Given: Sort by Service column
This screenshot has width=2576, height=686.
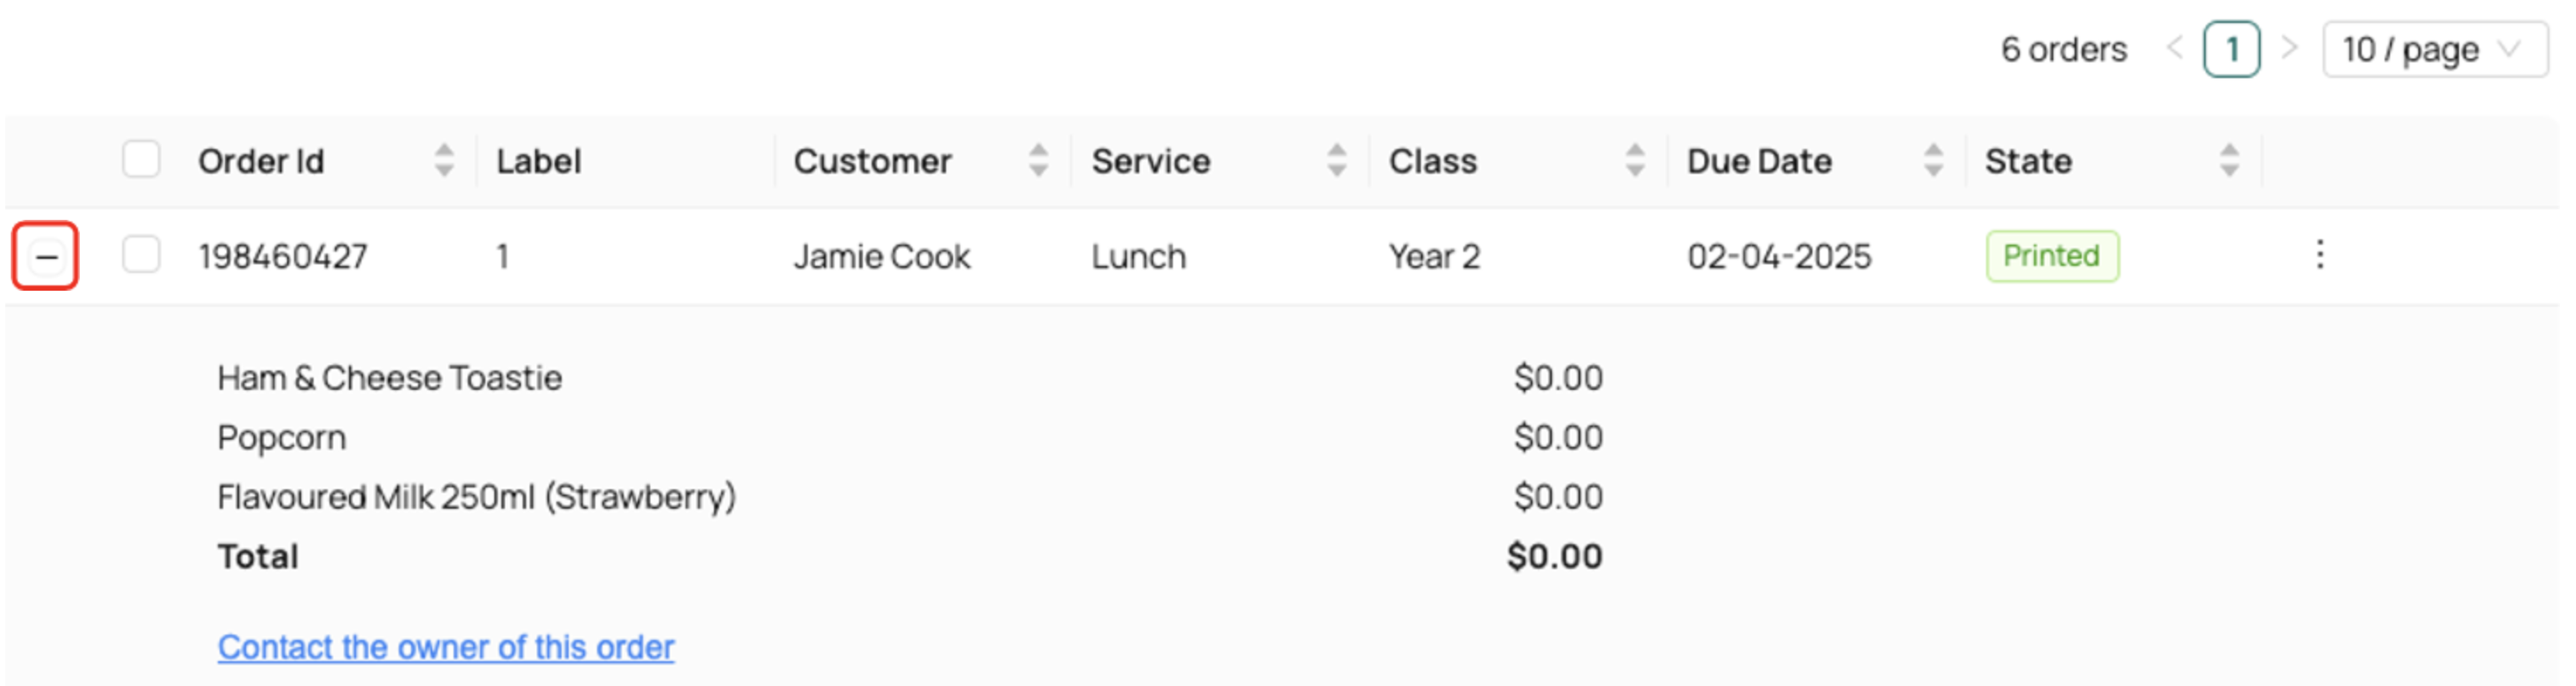Looking at the screenshot, I should point(1336,161).
